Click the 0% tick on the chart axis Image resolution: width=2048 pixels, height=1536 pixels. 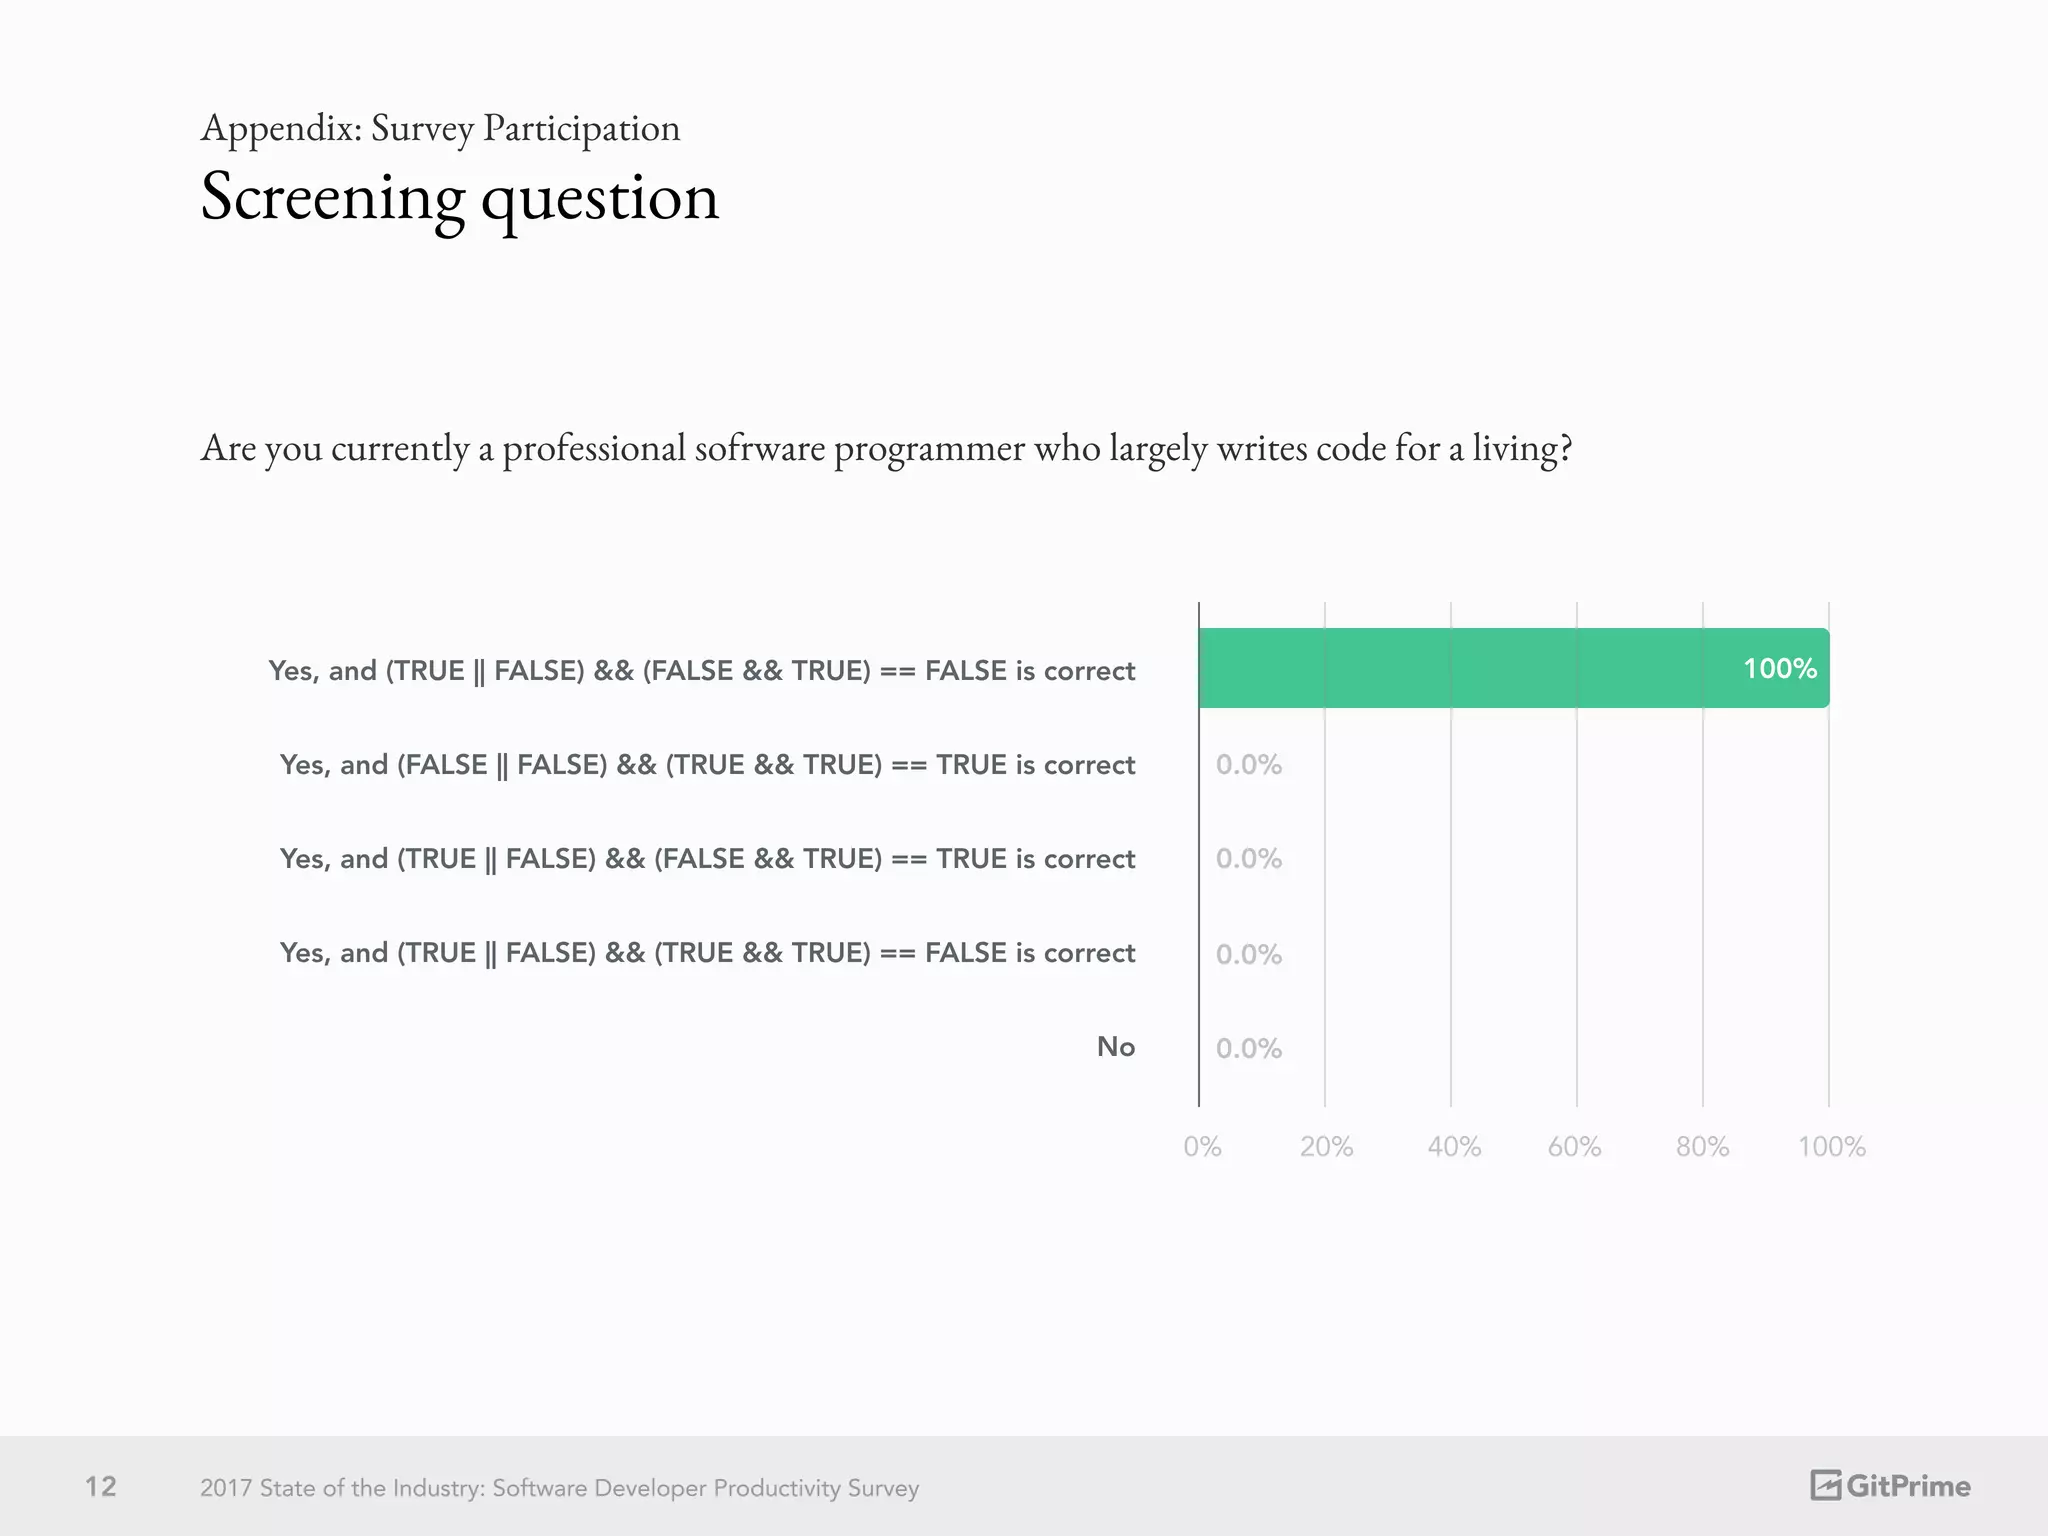point(1202,1147)
